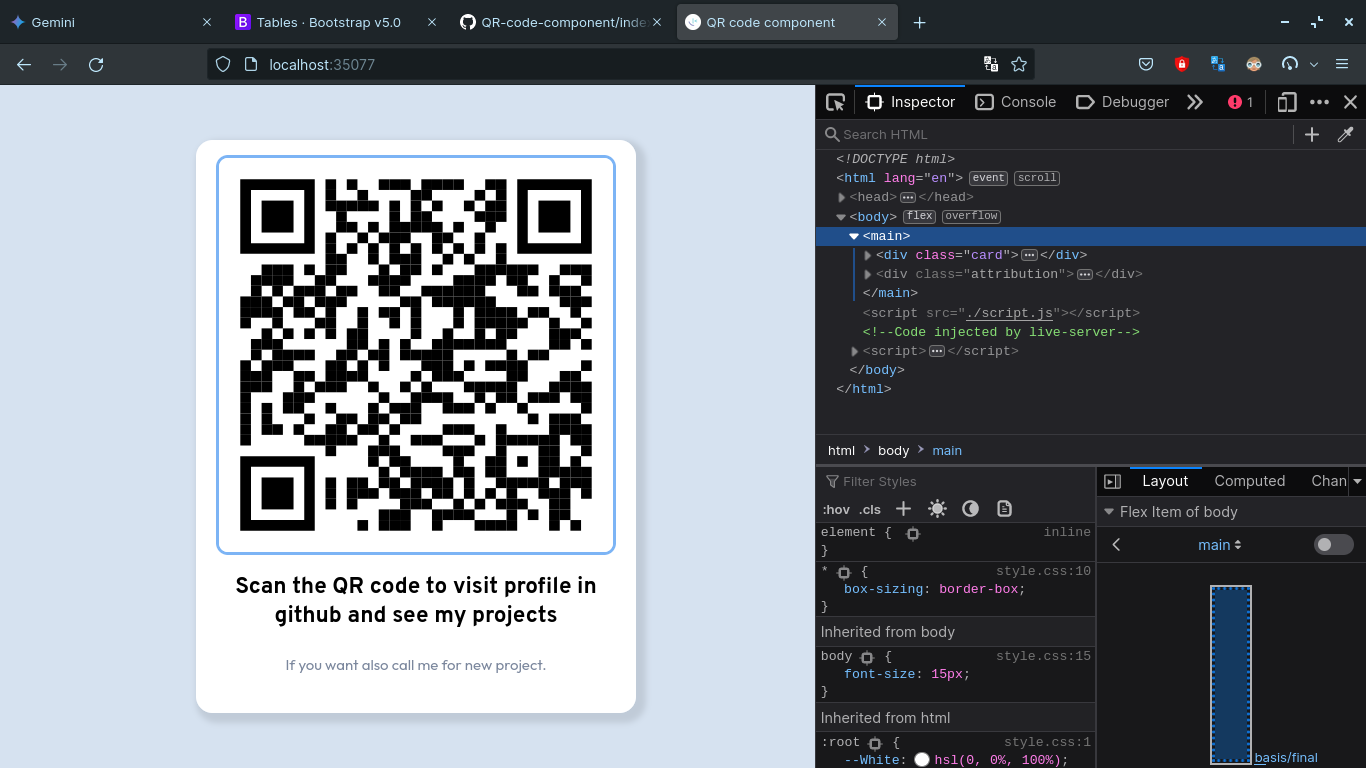Click the translate page icon
This screenshot has width=1366, height=768.
pyautogui.click(x=990, y=64)
